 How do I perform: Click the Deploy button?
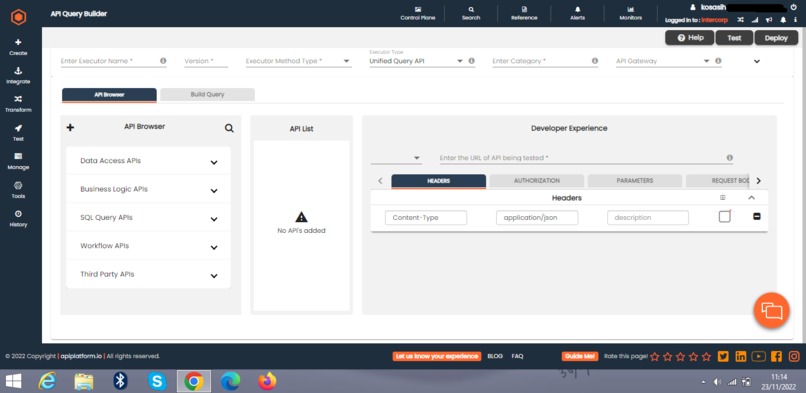click(x=776, y=38)
